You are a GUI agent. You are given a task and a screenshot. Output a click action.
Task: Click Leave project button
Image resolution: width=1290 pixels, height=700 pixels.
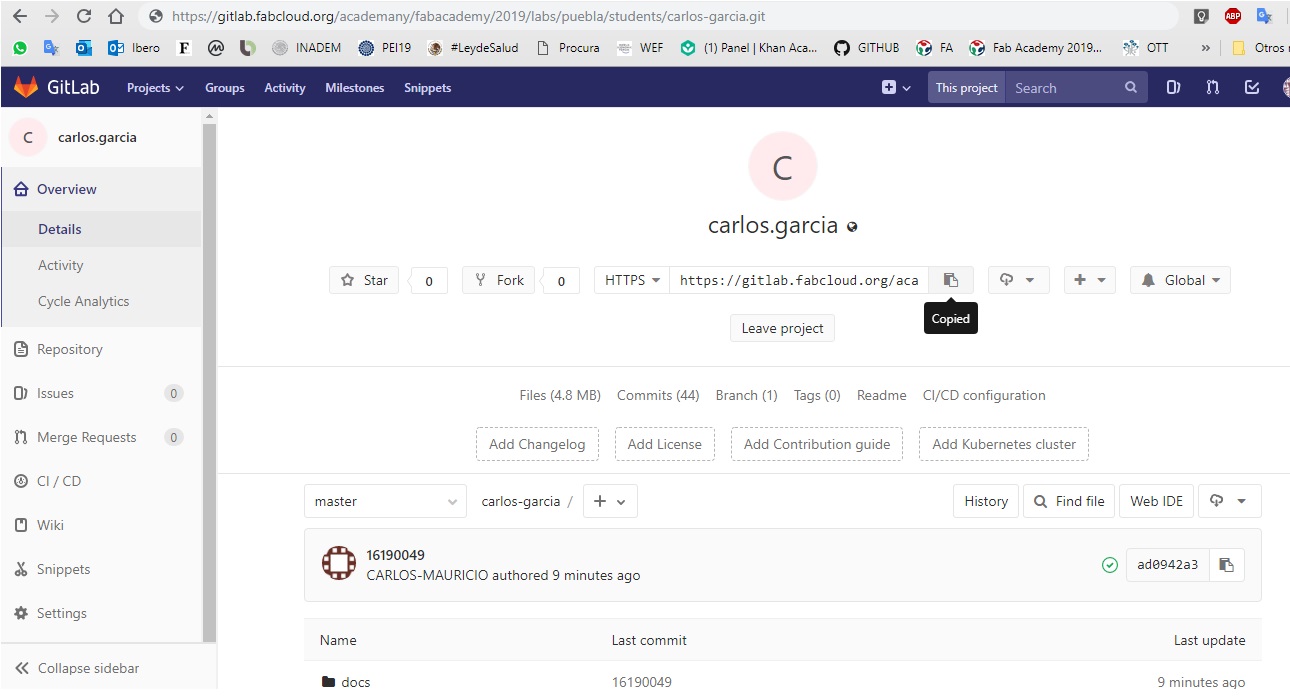point(782,328)
